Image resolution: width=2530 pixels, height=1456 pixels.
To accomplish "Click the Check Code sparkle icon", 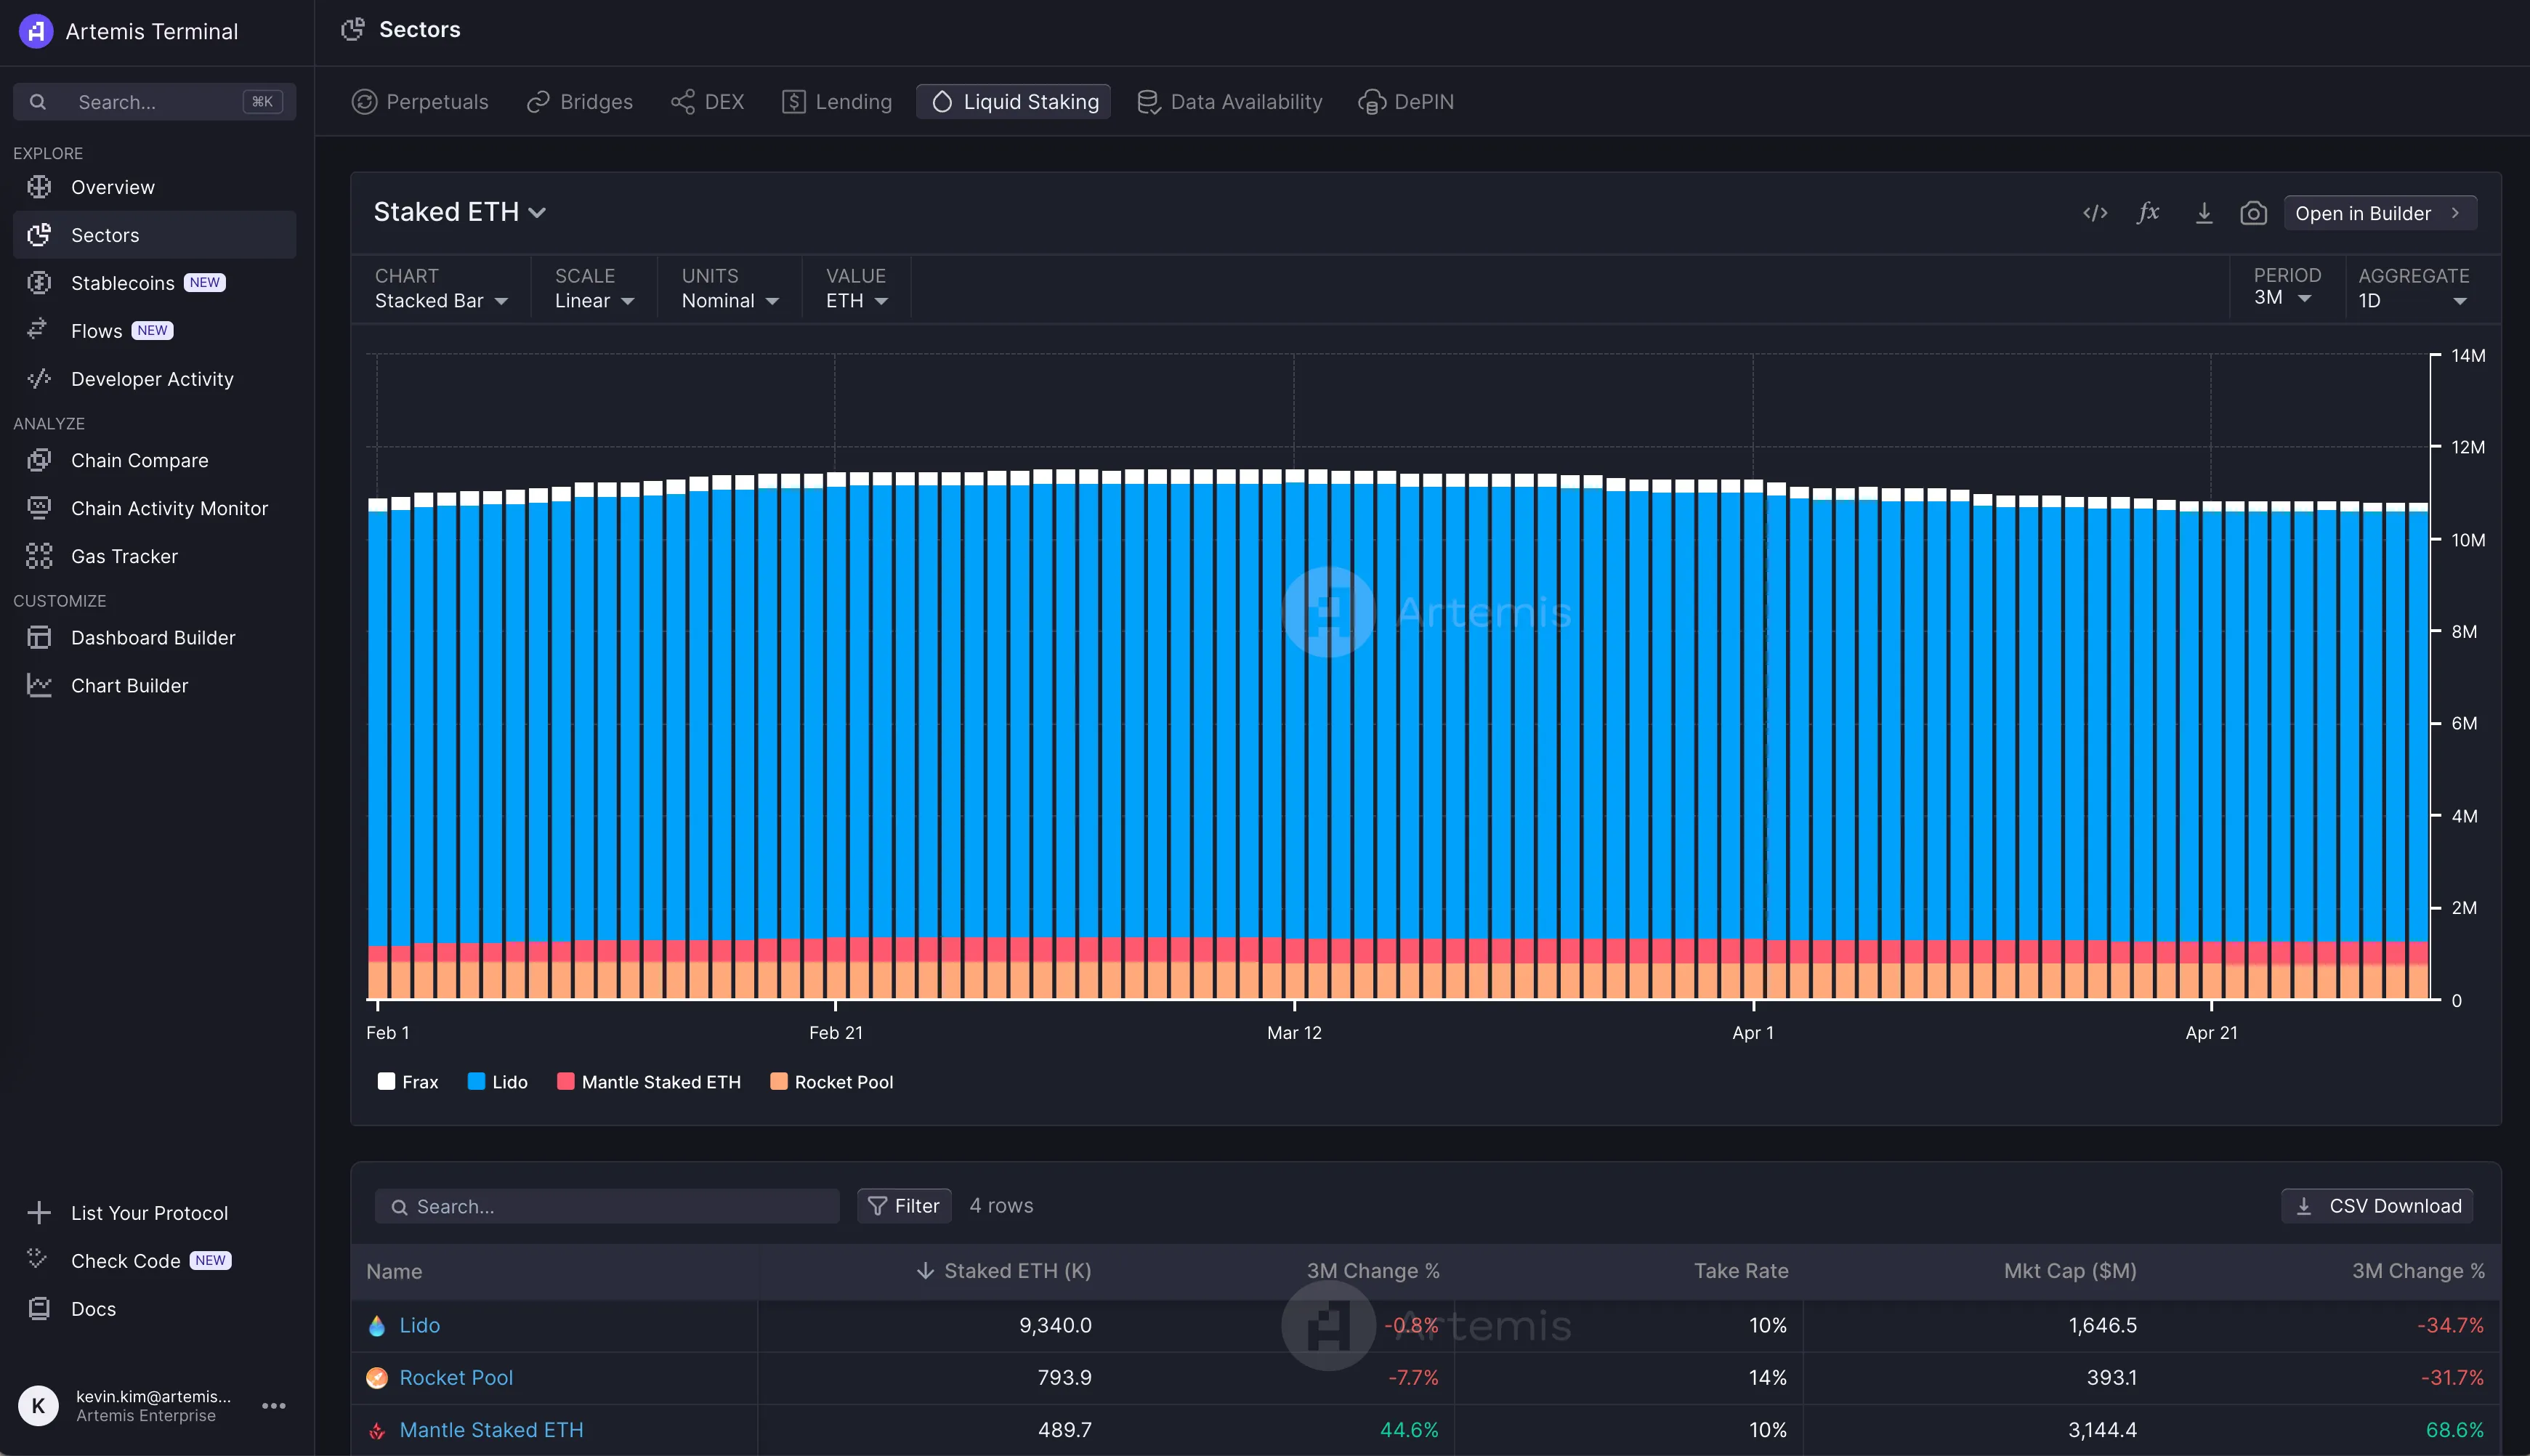I will pyautogui.click(x=38, y=1259).
